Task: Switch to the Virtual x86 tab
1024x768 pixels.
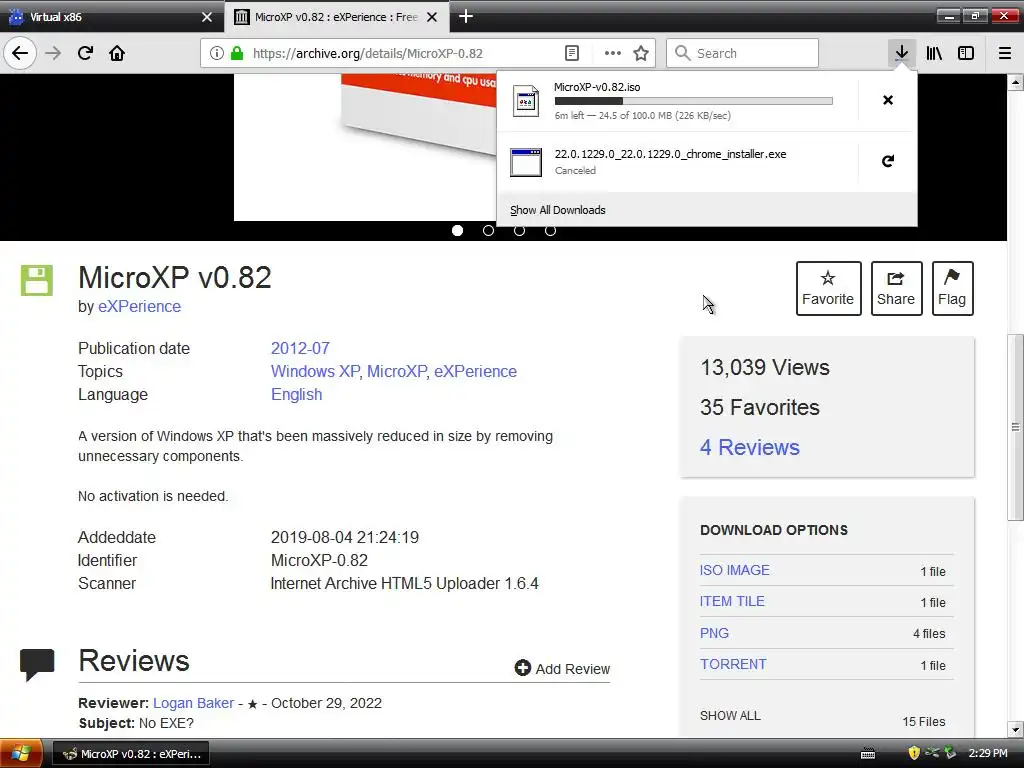Action: [111, 17]
